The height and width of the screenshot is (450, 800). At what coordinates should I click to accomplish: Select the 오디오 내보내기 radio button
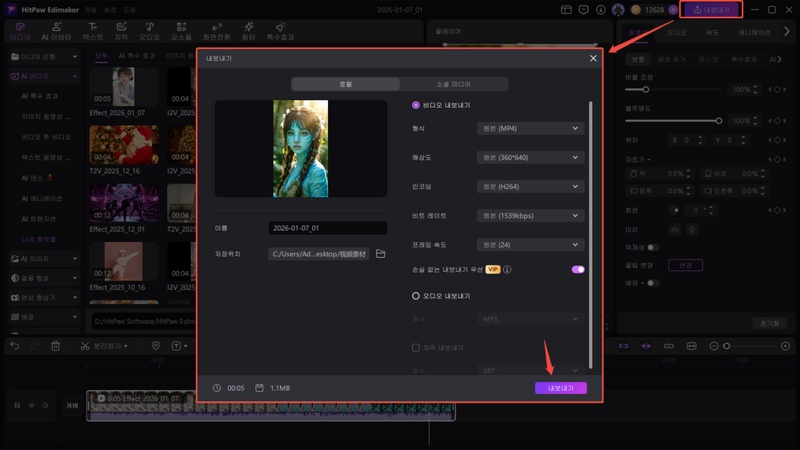416,296
